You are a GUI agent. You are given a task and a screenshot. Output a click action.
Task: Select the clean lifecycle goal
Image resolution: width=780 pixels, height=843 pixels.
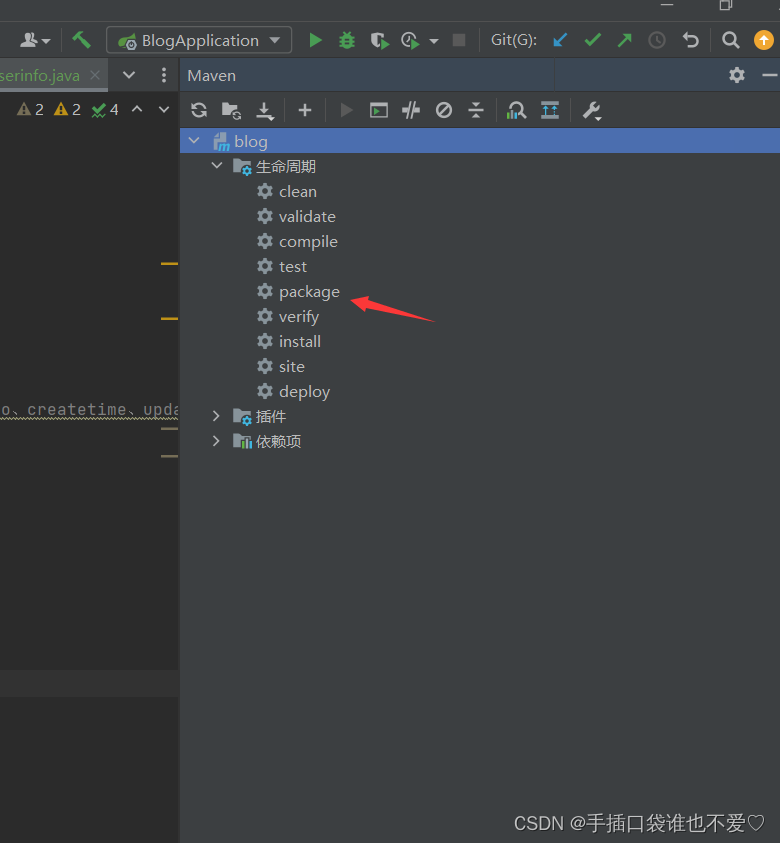298,192
